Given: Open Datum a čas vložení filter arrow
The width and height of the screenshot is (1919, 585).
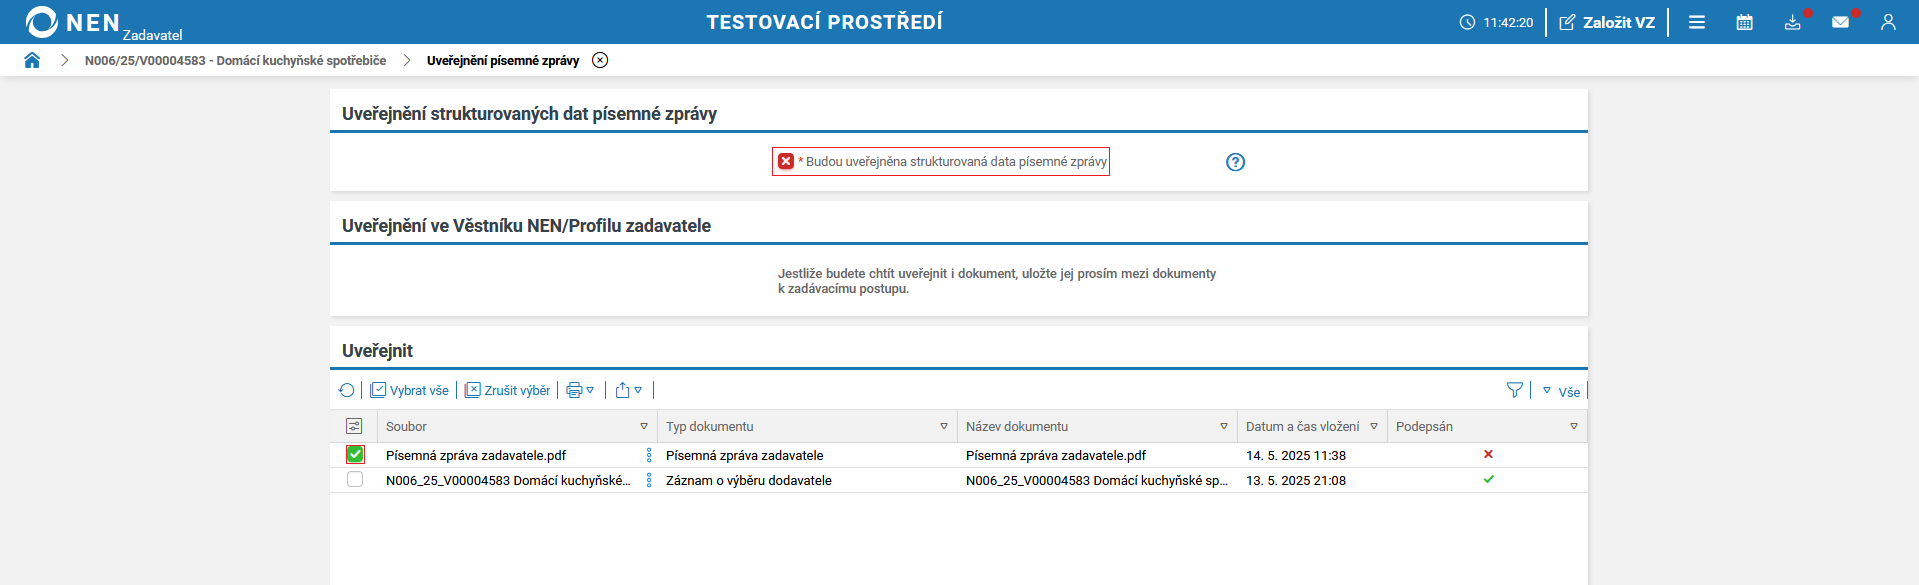Looking at the screenshot, I should [1374, 426].
